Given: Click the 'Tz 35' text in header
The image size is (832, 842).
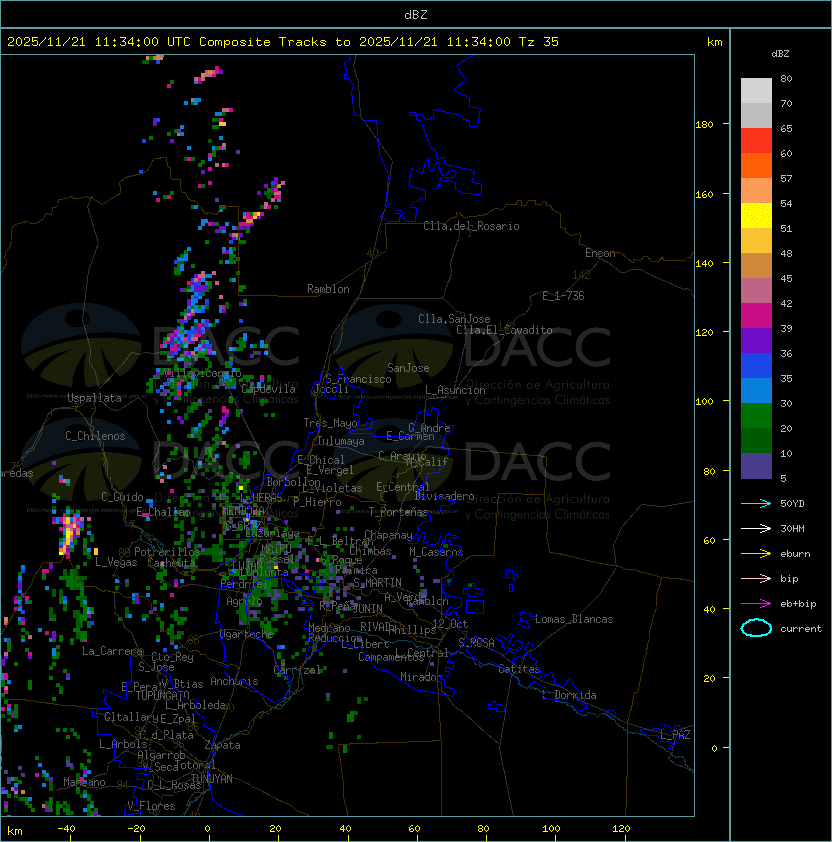Looking at the screenshot, I should 539,42.
